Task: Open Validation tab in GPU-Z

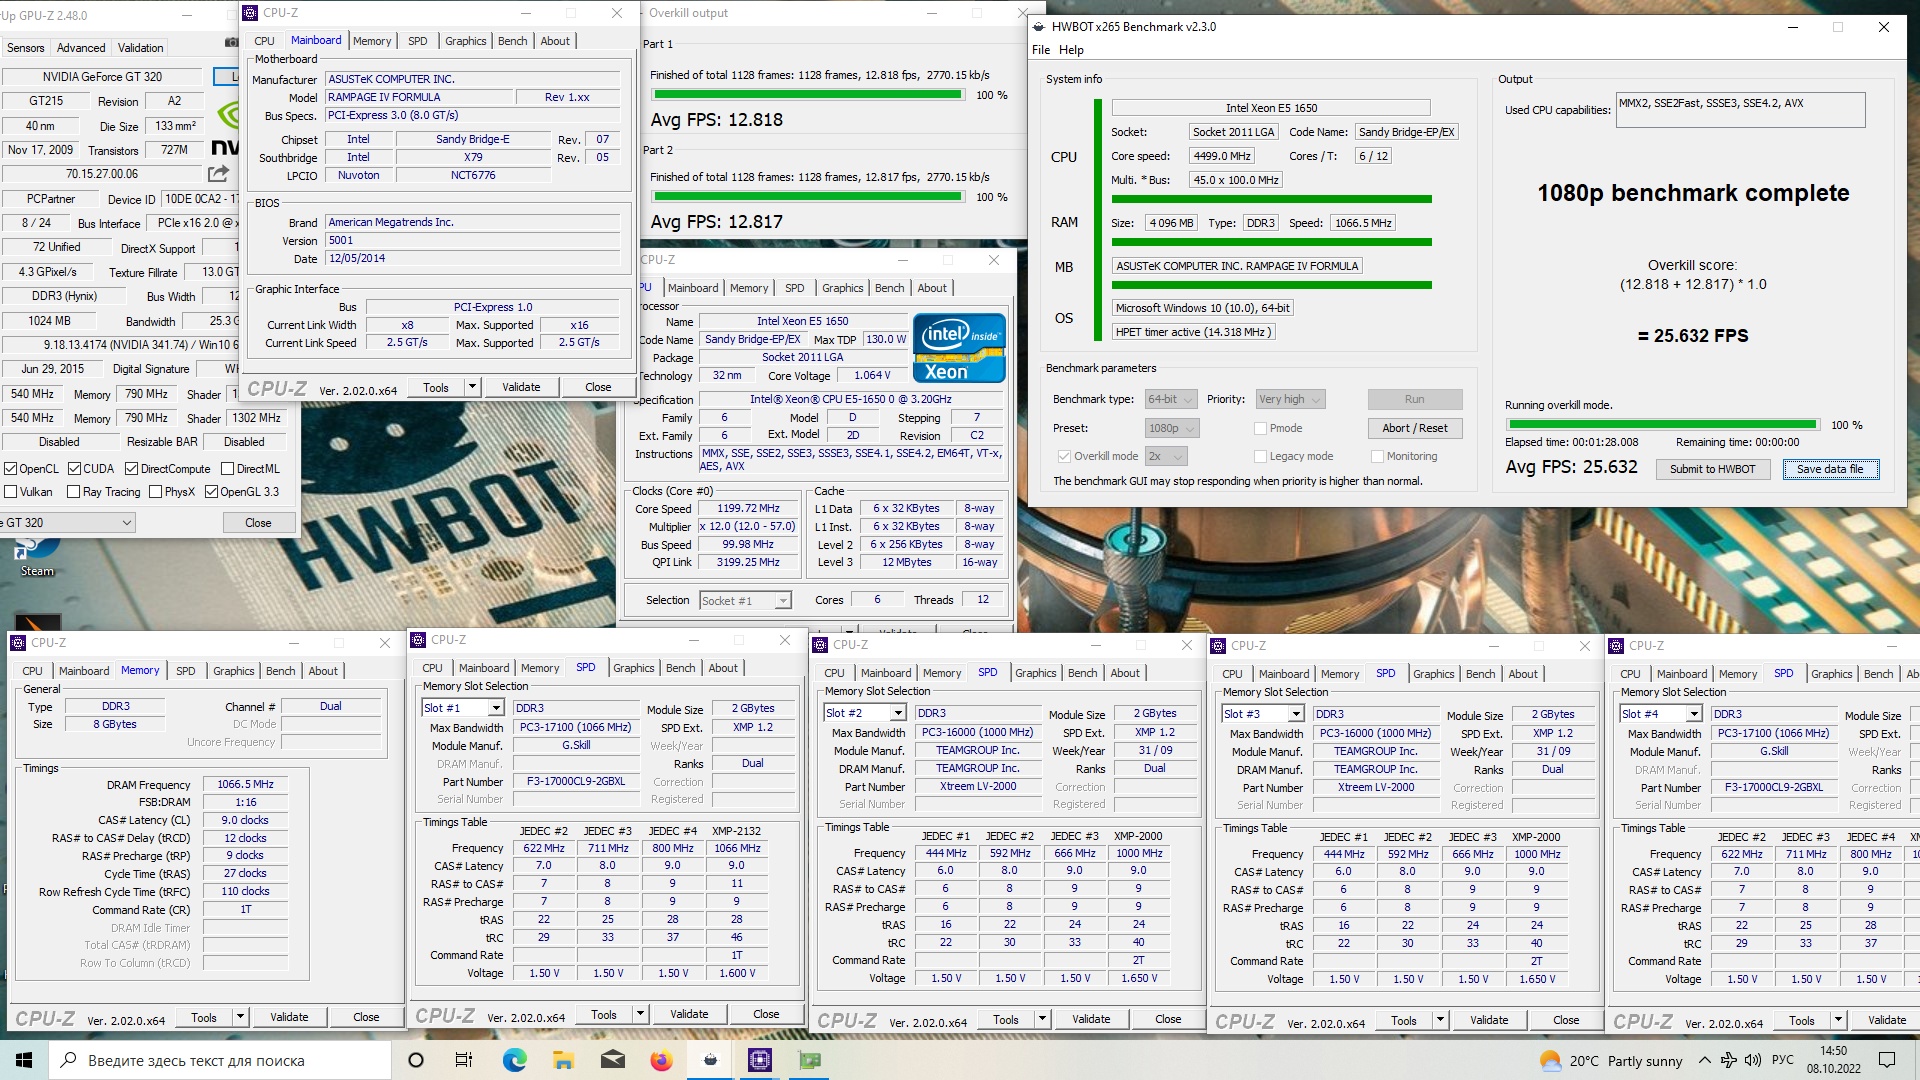Action: [x=140, y=48]
